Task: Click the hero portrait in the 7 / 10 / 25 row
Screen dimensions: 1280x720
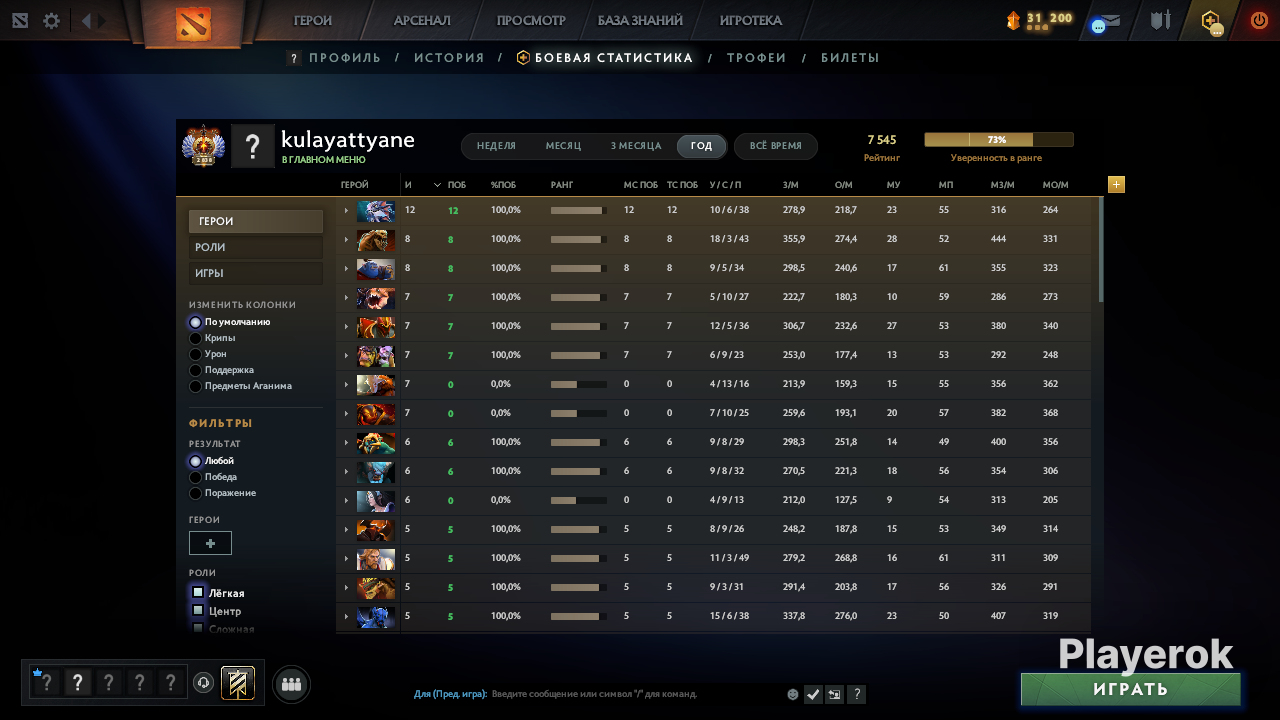Action: point(376,414)
